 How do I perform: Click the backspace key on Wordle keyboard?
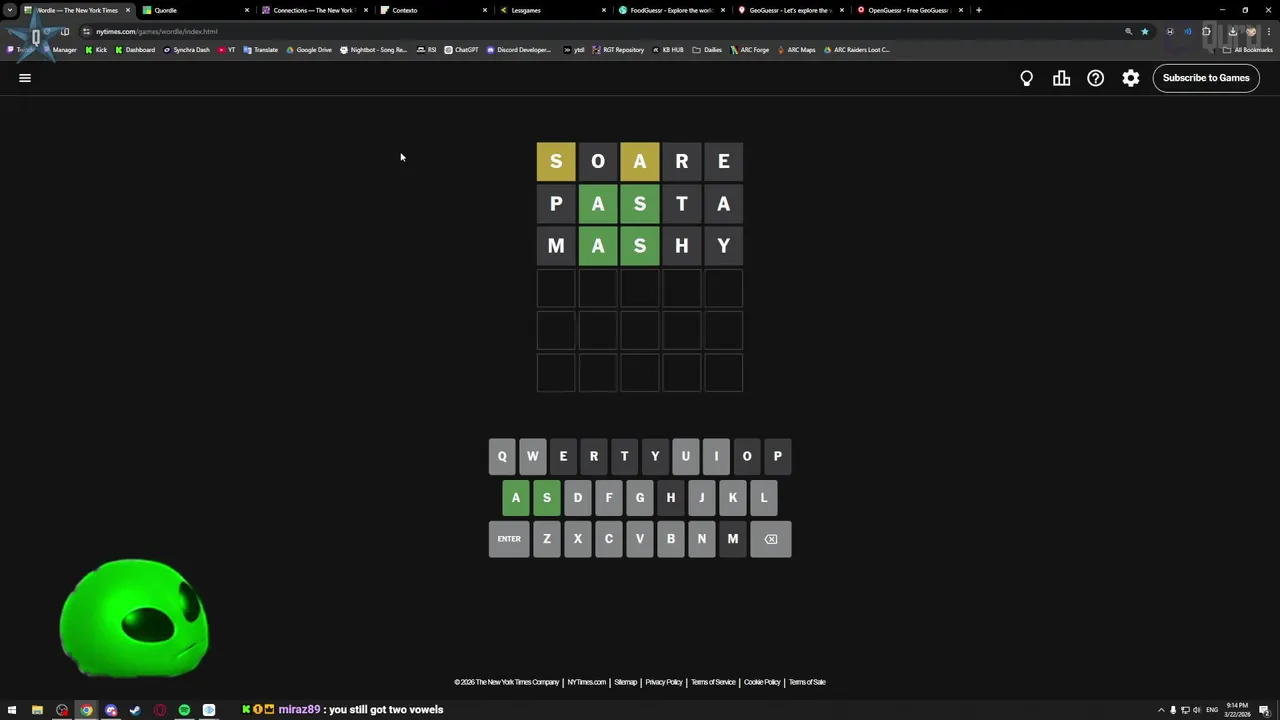coord(771,539)
